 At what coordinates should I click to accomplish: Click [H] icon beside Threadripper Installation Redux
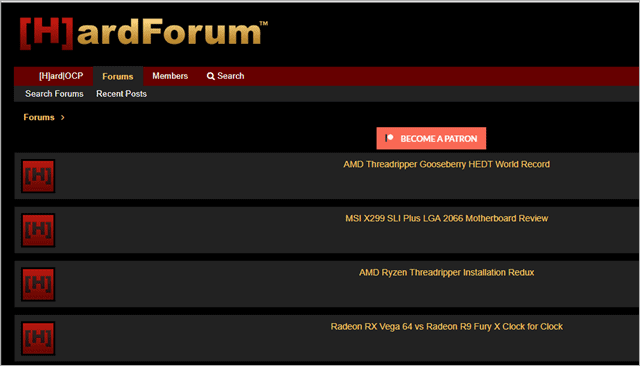point(38,284)
